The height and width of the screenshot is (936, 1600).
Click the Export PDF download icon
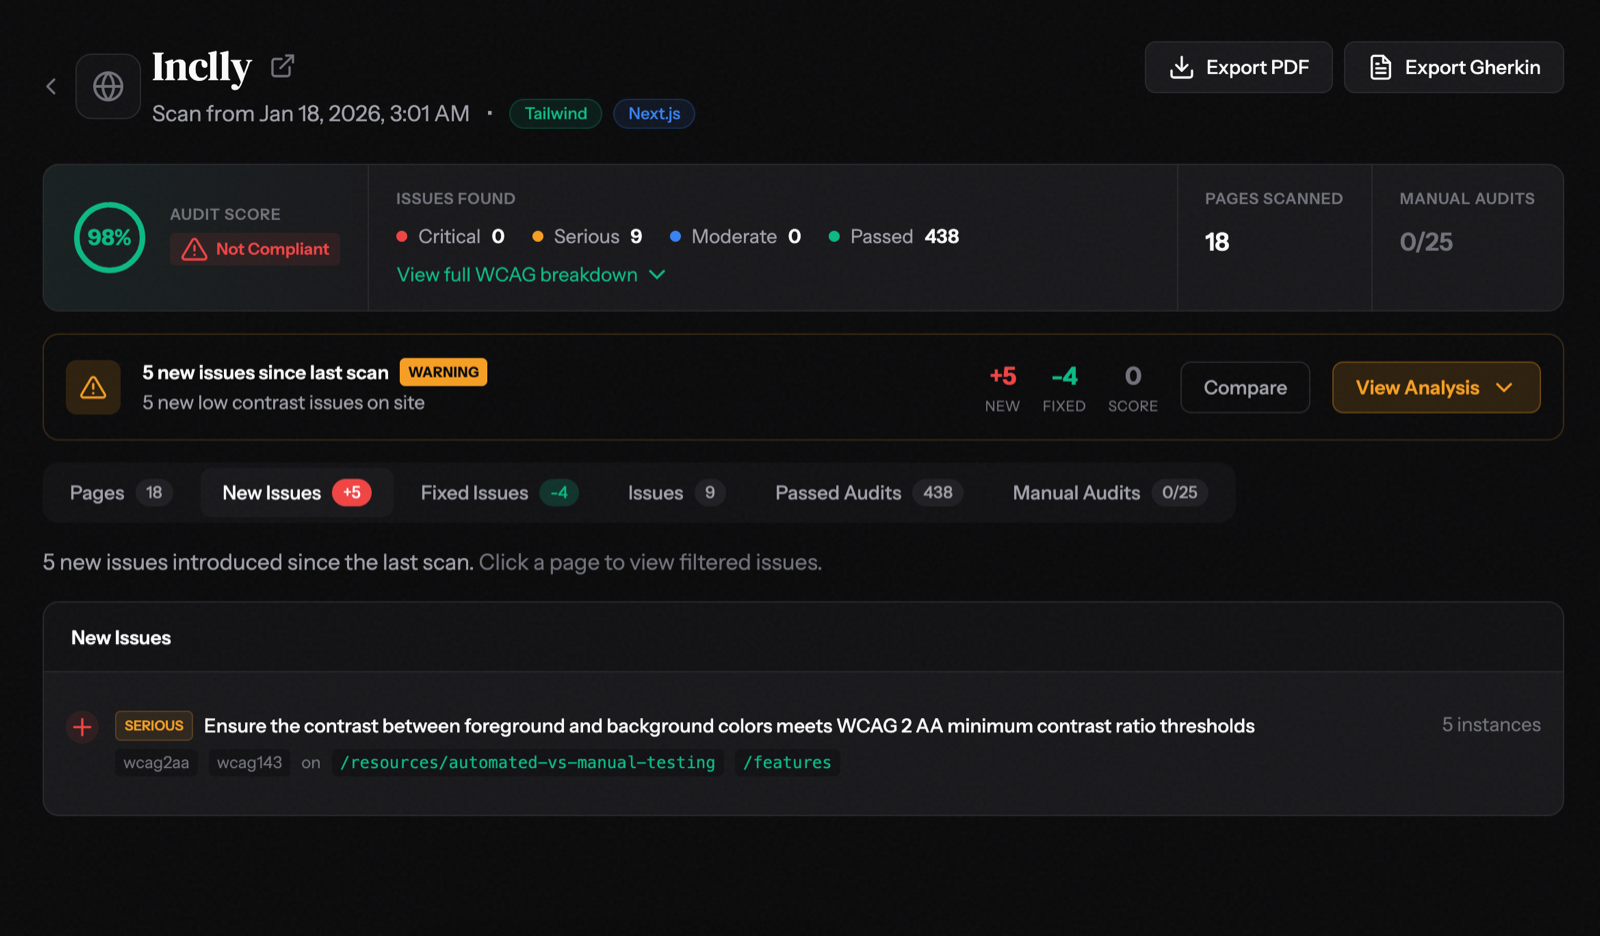click(x=1183, y=67)
